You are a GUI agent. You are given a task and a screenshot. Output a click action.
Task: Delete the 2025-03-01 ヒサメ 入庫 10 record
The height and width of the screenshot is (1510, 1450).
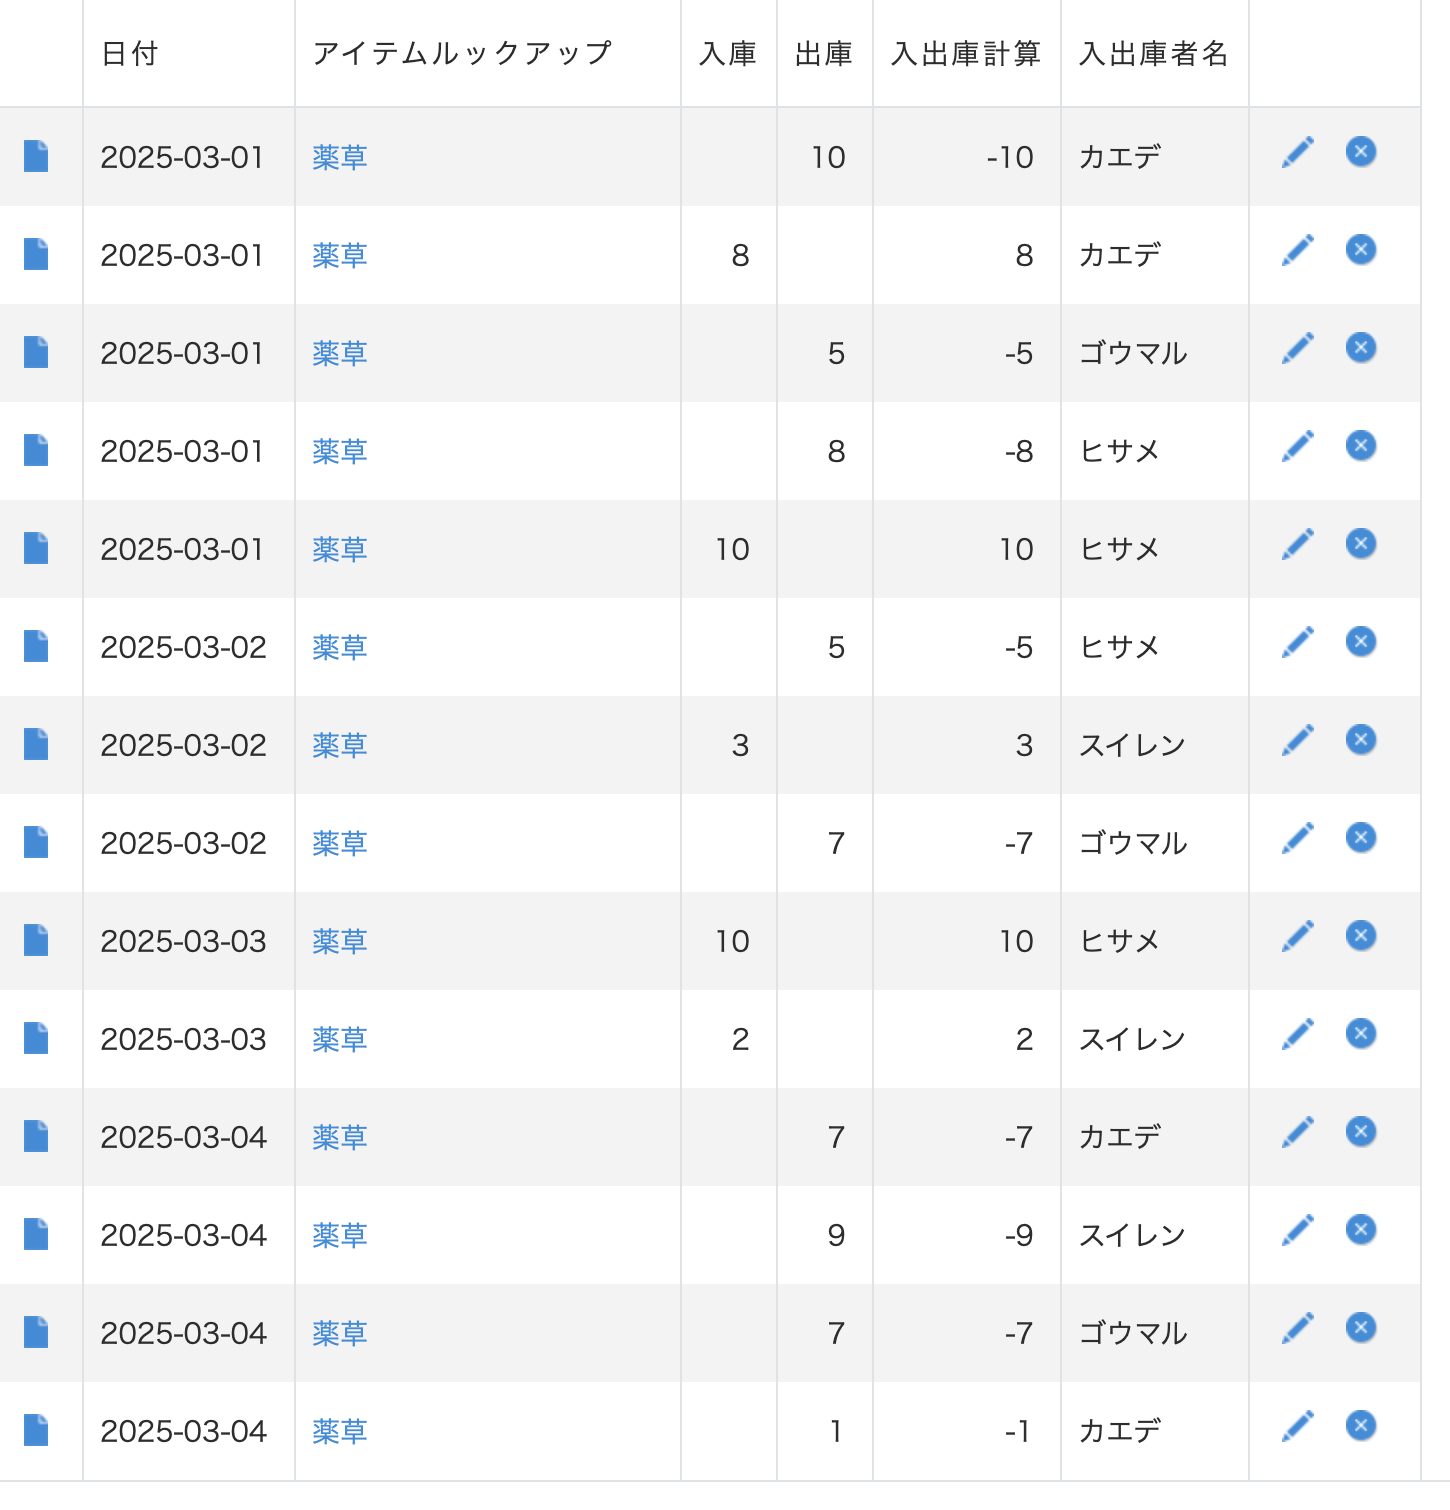point(1360,544)
